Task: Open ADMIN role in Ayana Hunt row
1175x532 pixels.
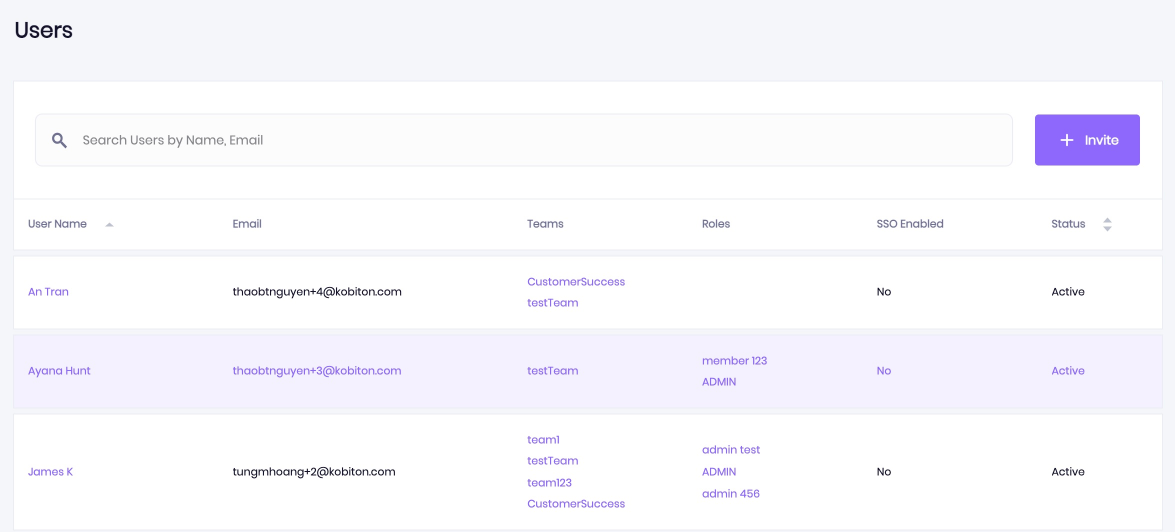Action: [719, 381]
